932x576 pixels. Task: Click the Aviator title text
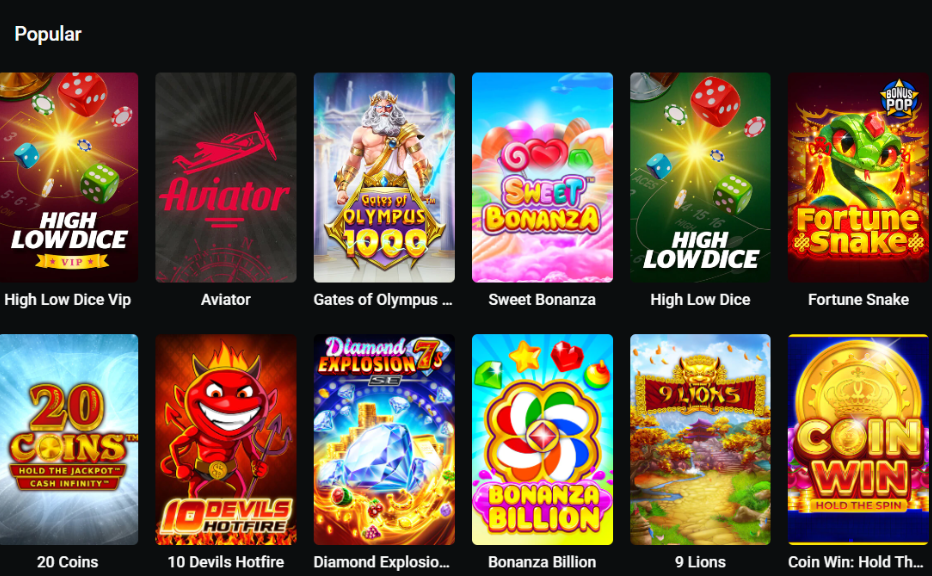226,300
